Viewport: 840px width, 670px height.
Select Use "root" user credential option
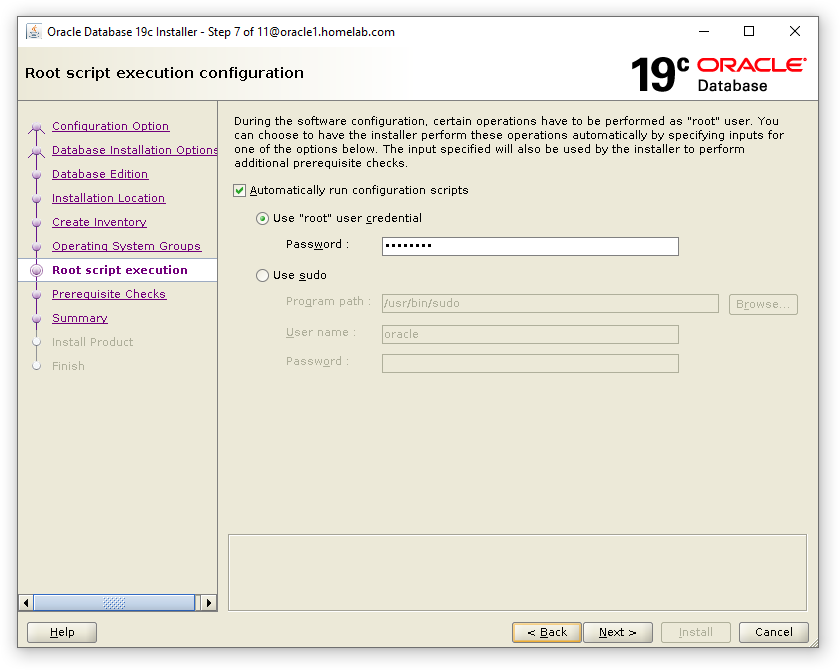tap(261, 218)
